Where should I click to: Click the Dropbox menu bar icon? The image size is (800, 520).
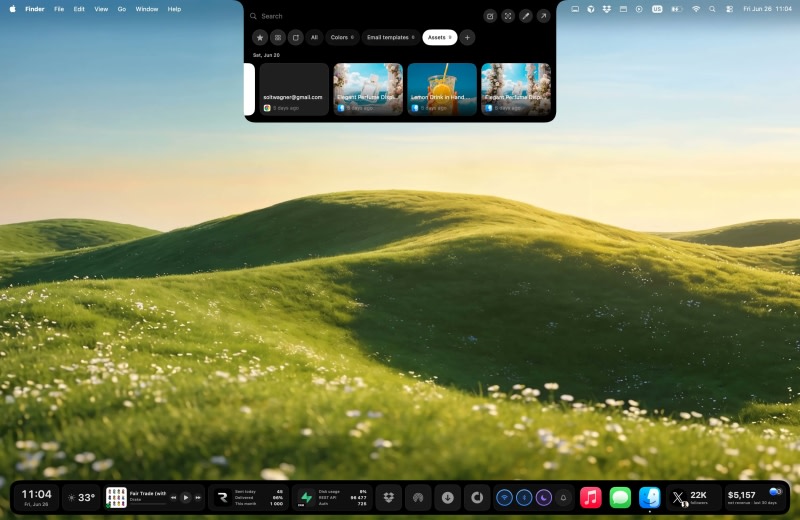(x=607, y=9)
